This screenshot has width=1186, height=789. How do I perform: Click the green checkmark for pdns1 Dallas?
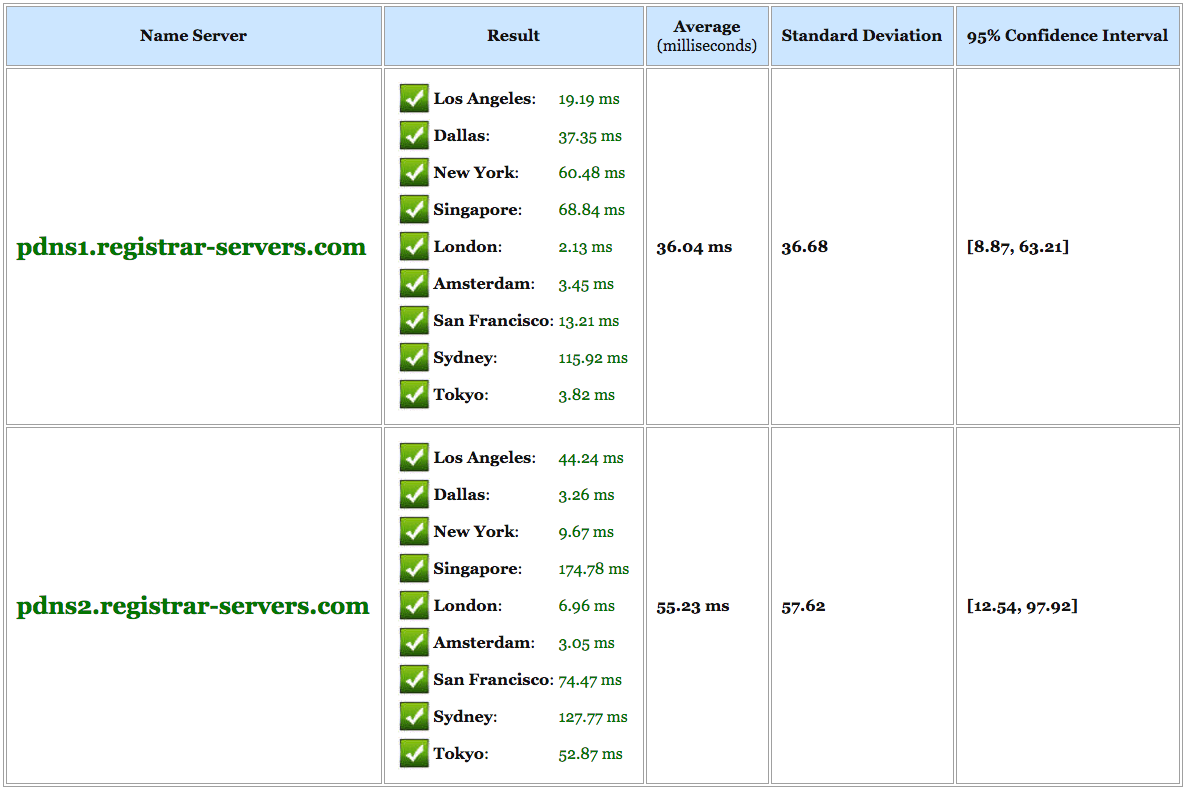(414, 135)
